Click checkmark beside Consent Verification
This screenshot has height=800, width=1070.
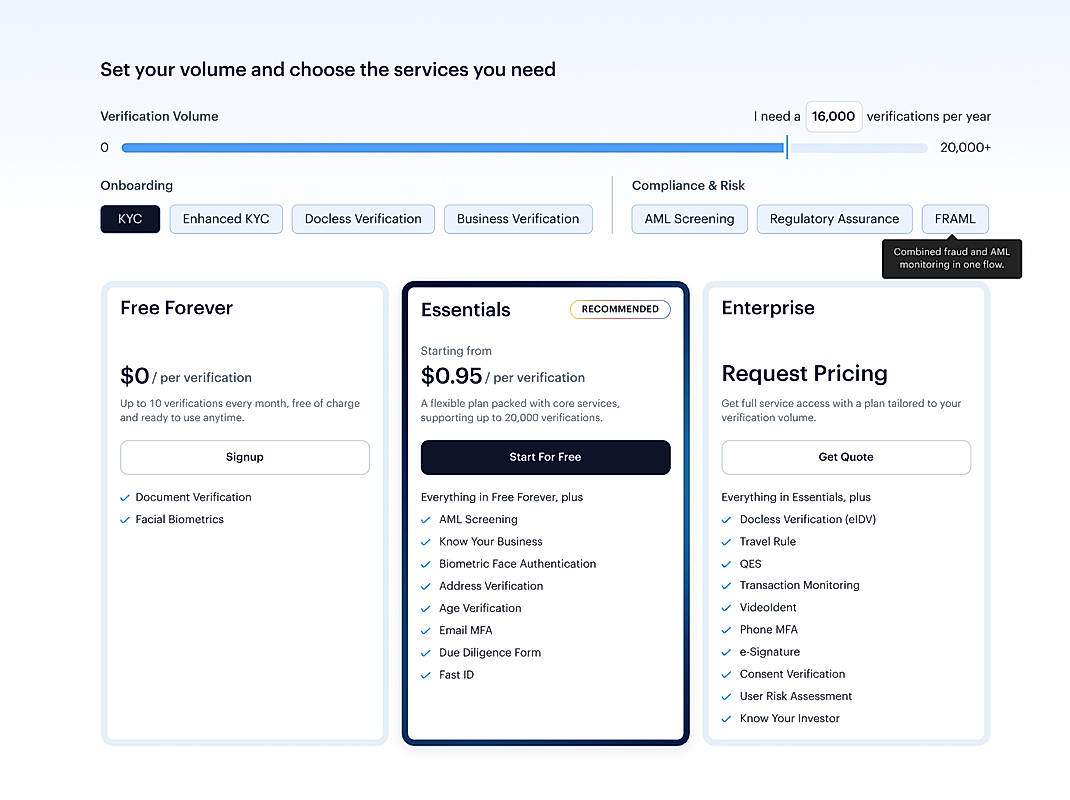click(x=726, y=674)
